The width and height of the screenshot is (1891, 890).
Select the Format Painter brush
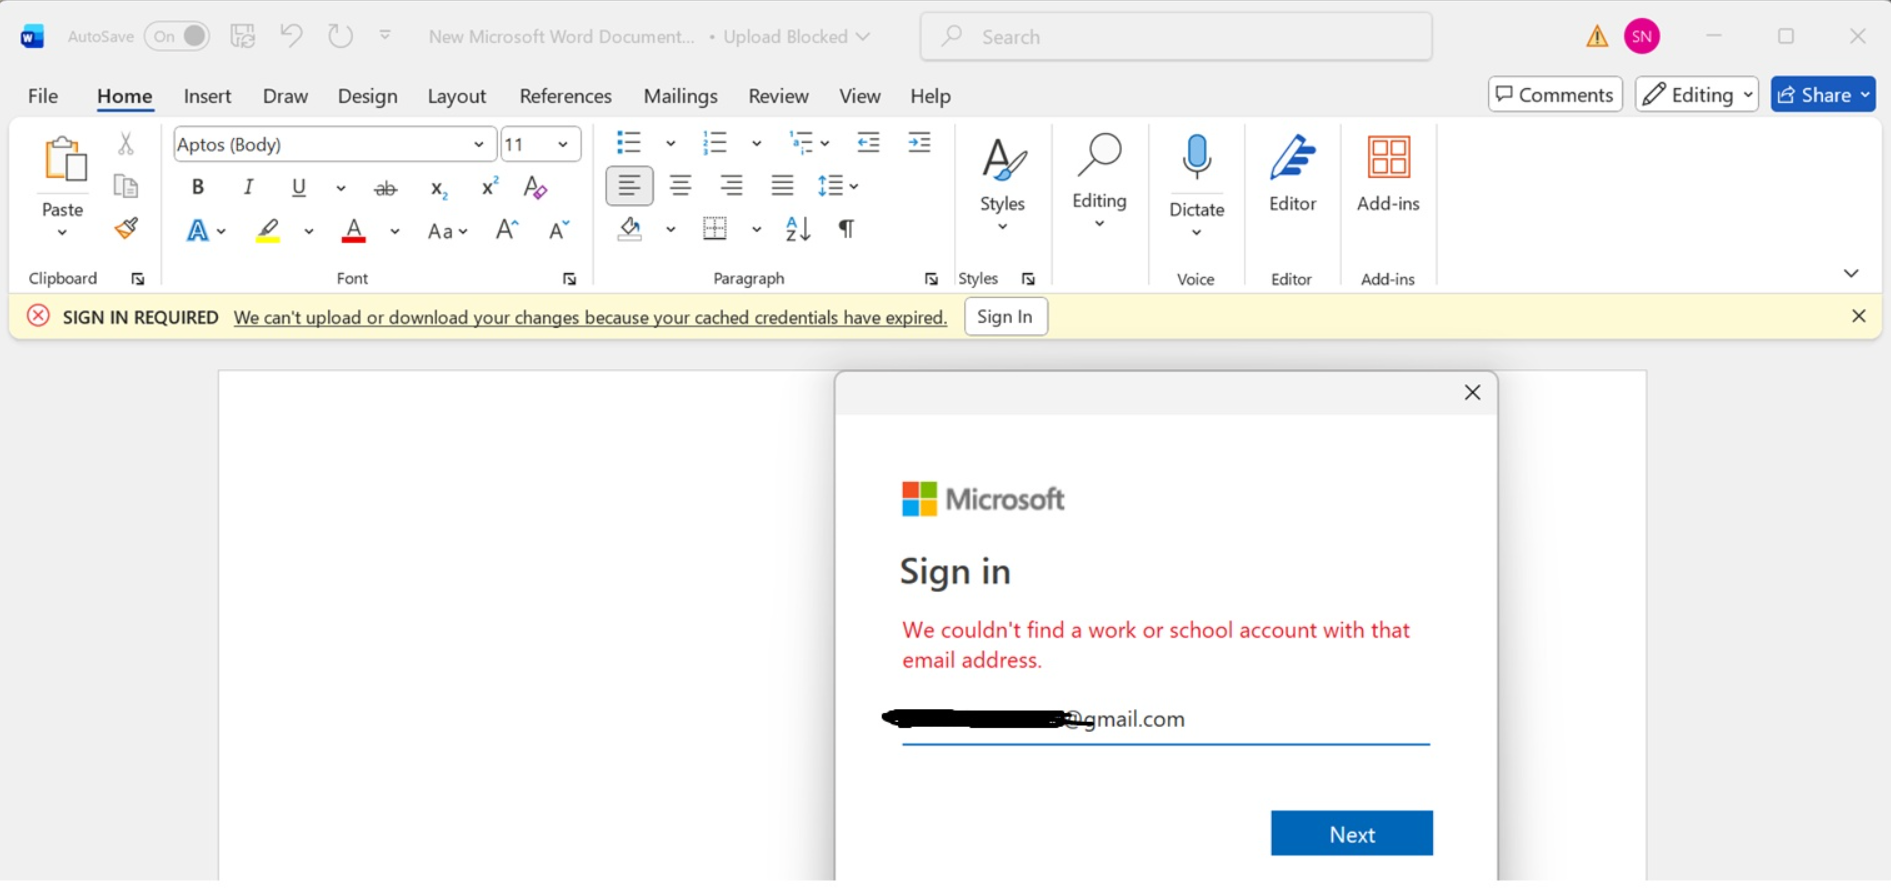pos(126,229)
